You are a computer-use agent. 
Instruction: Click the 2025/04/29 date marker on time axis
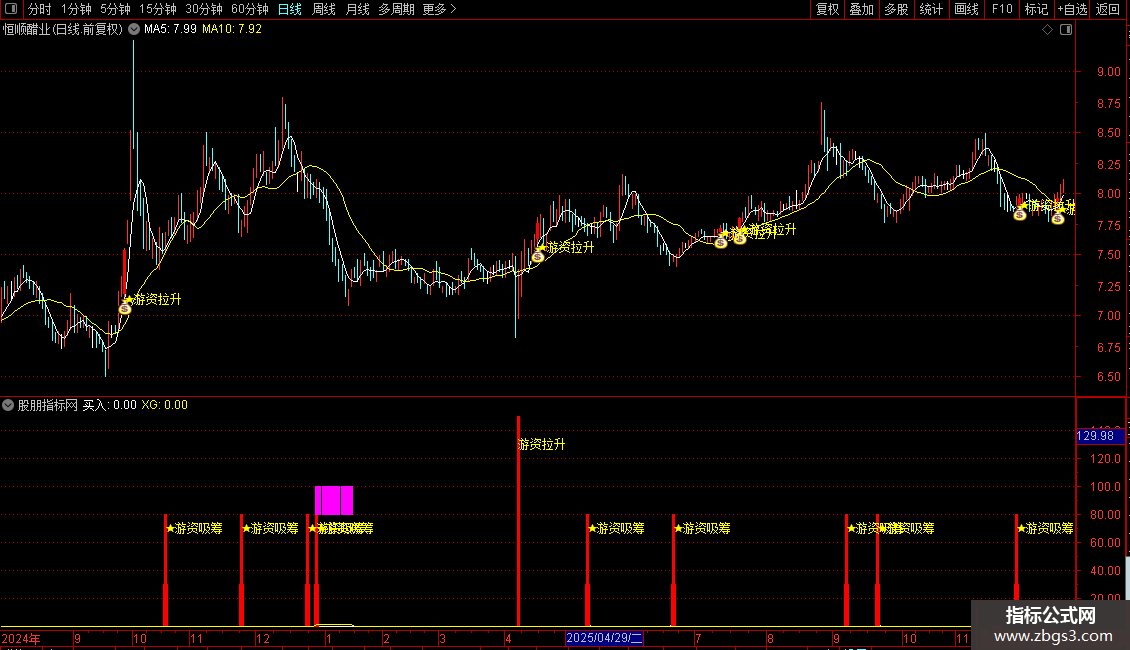(x=604, y=638)
